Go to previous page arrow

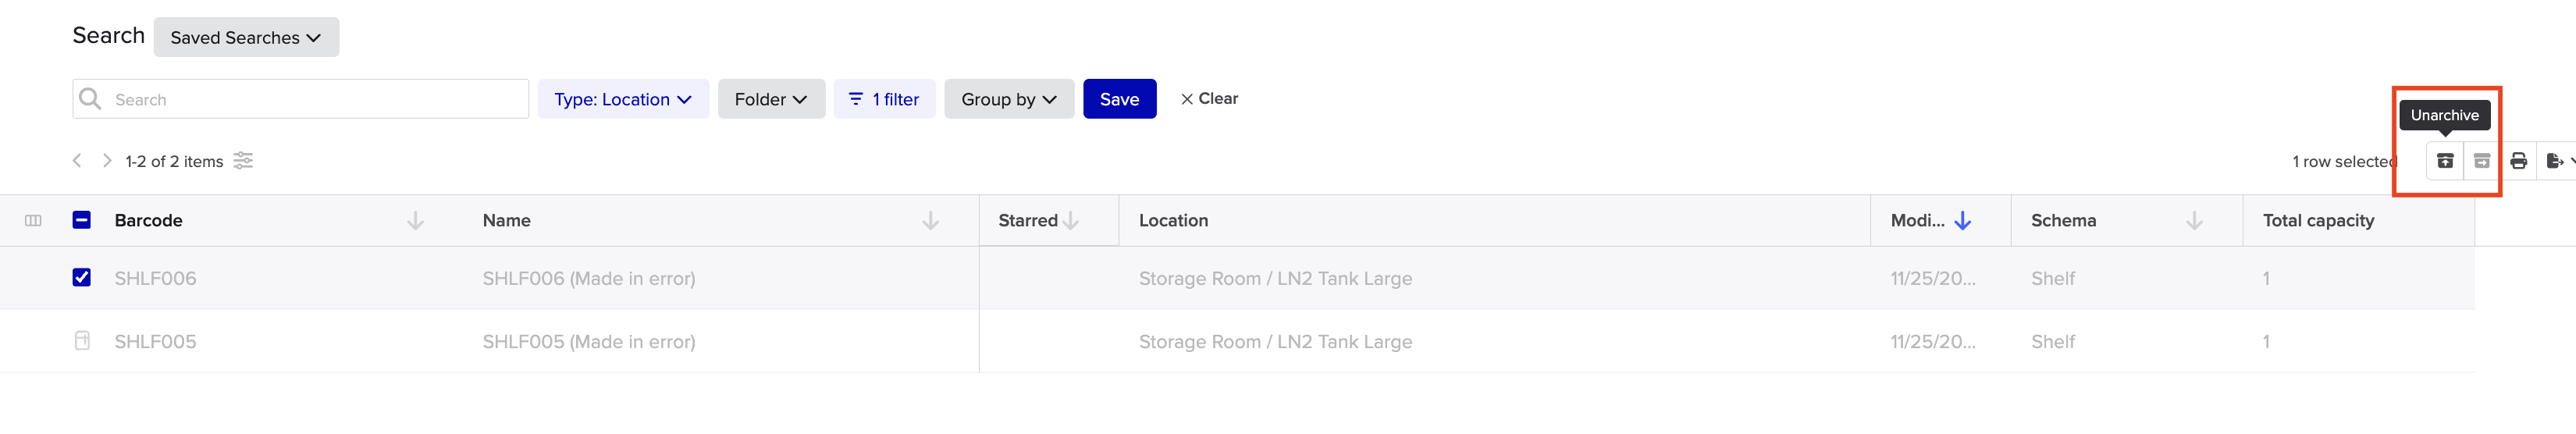point(77,161)
